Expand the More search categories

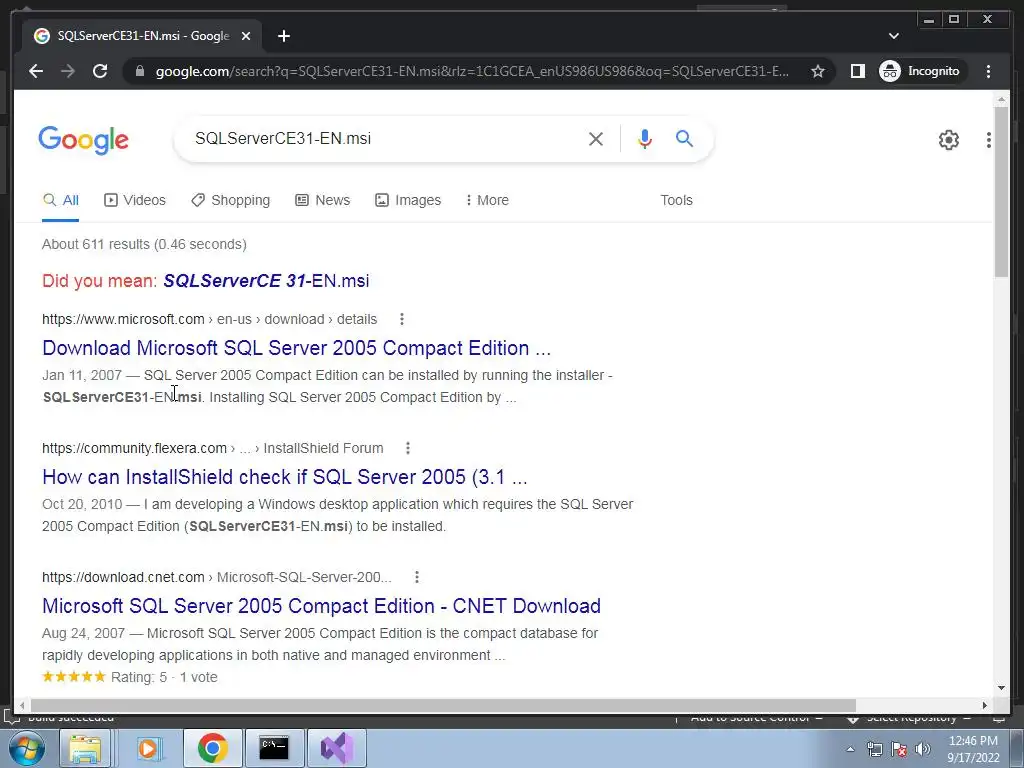[x=487, y=200]
